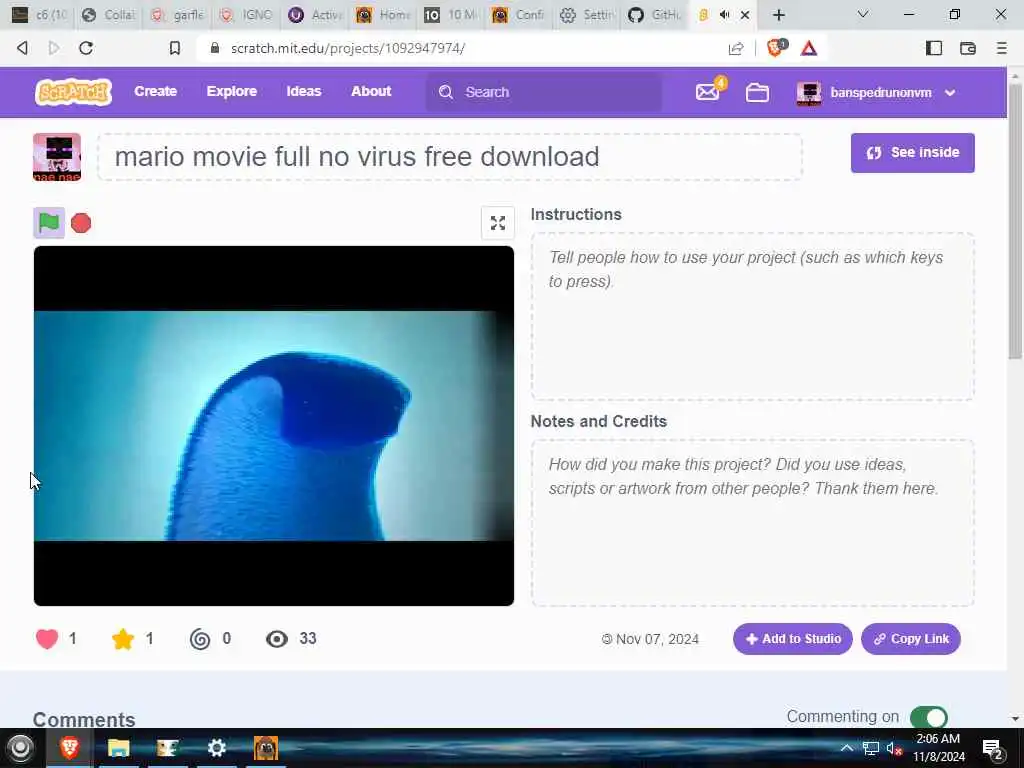
Task: Click the Create menu item
Action: pyautogui.click(x=155, y=91)
